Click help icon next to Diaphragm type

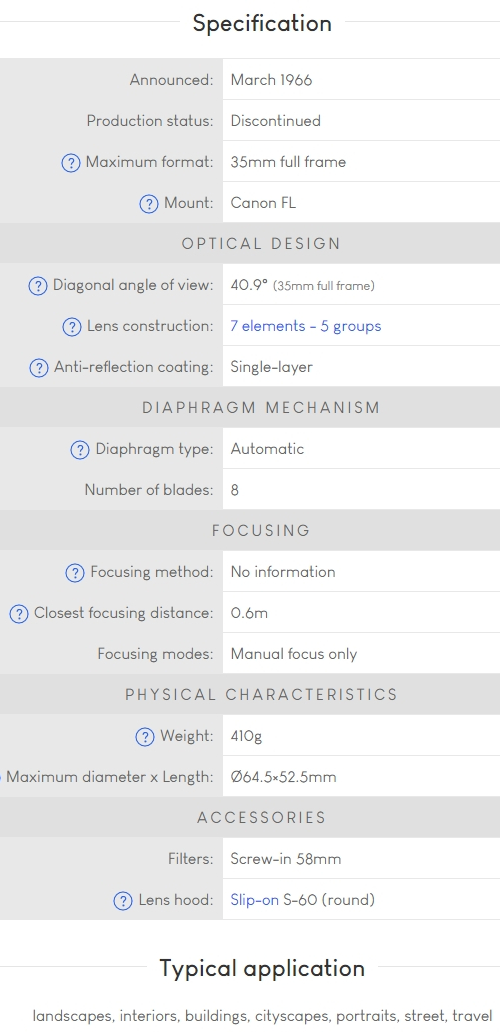point(80,450)
